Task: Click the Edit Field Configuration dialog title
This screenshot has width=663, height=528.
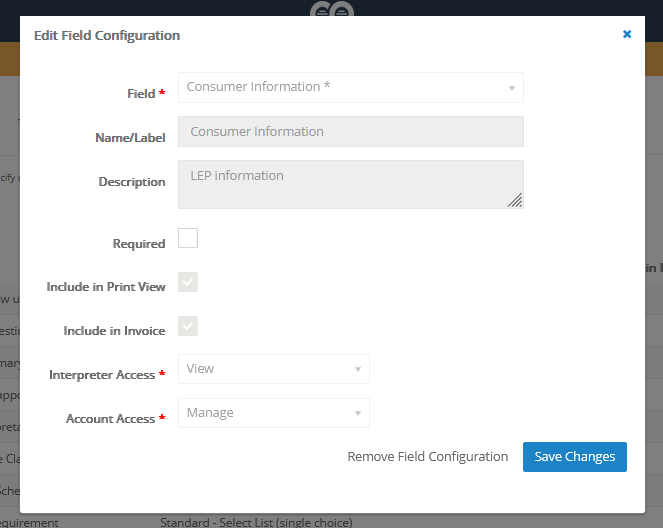Action: coord(107,36)
